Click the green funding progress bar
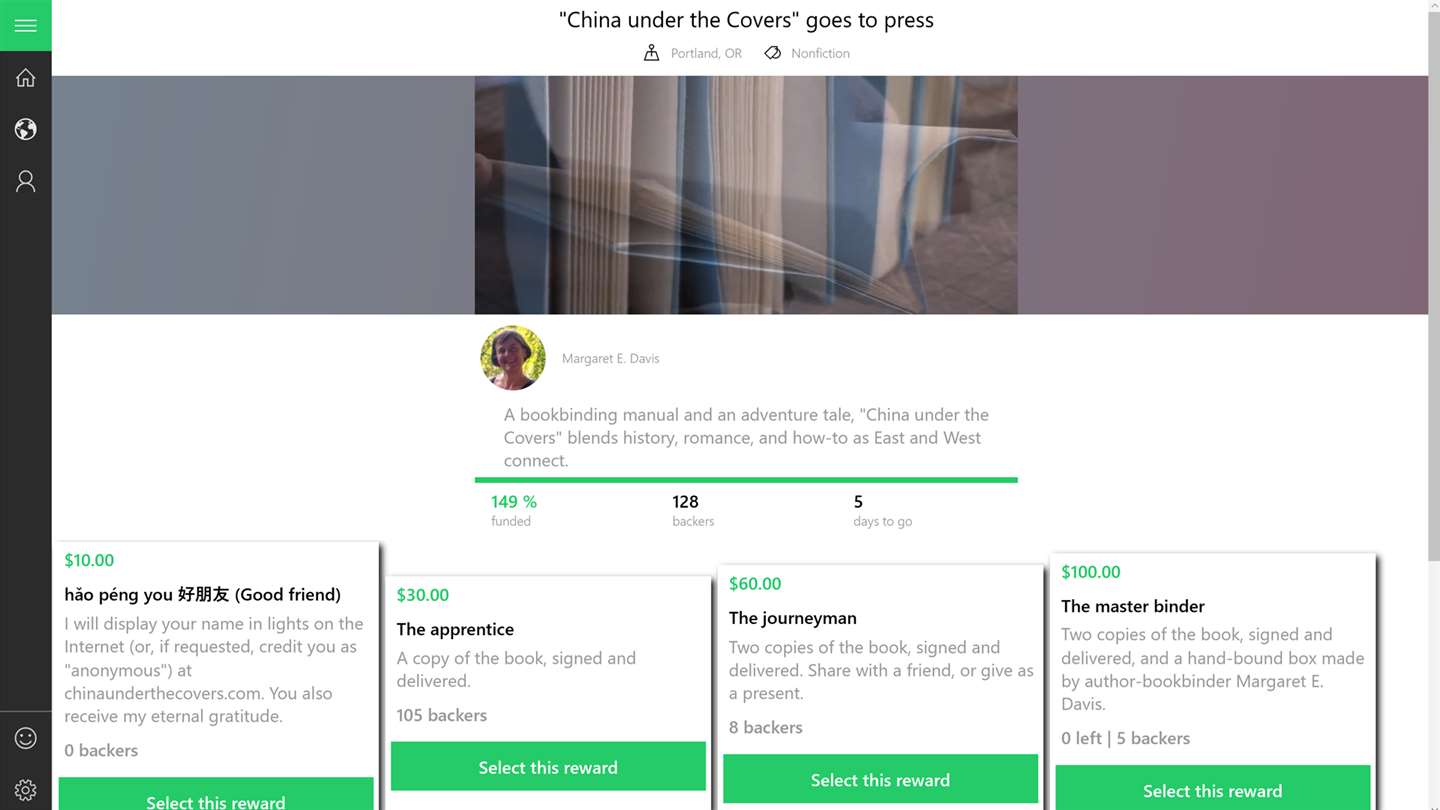Viewport: 1440px width, 810px height. (x=746, y=480)
